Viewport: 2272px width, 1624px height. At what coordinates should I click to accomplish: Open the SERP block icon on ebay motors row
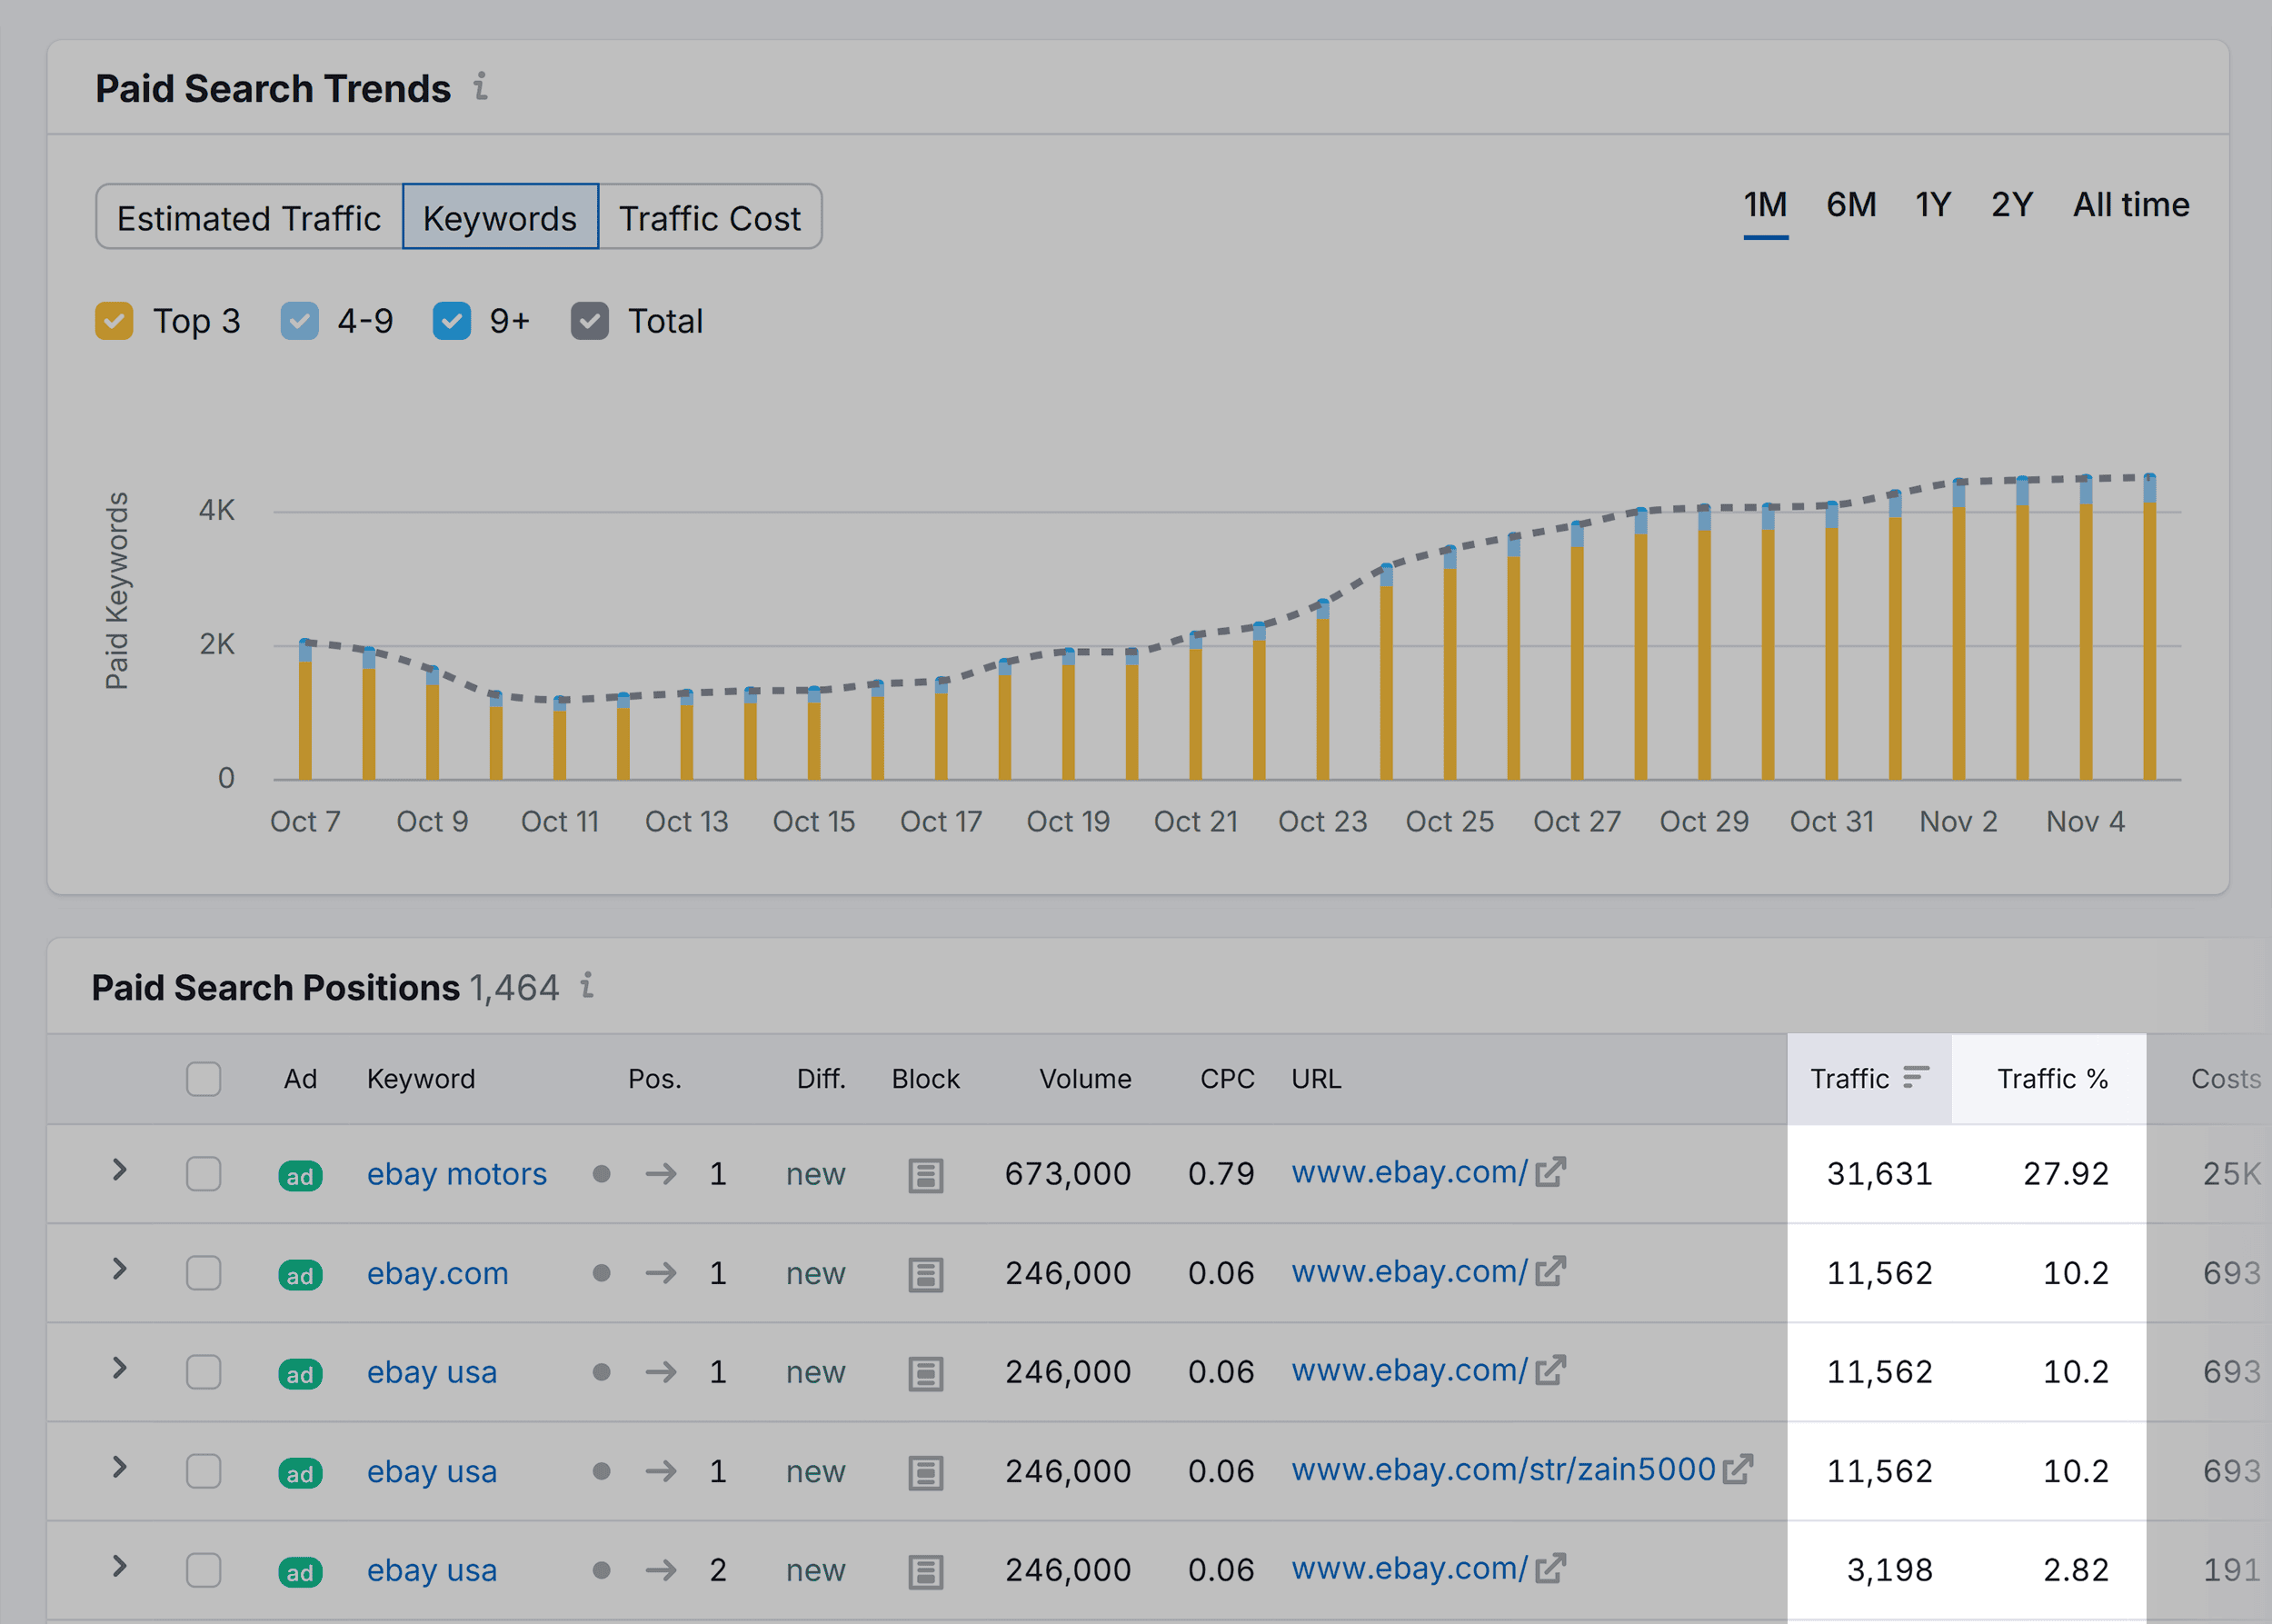click(x=925, y=1175)
